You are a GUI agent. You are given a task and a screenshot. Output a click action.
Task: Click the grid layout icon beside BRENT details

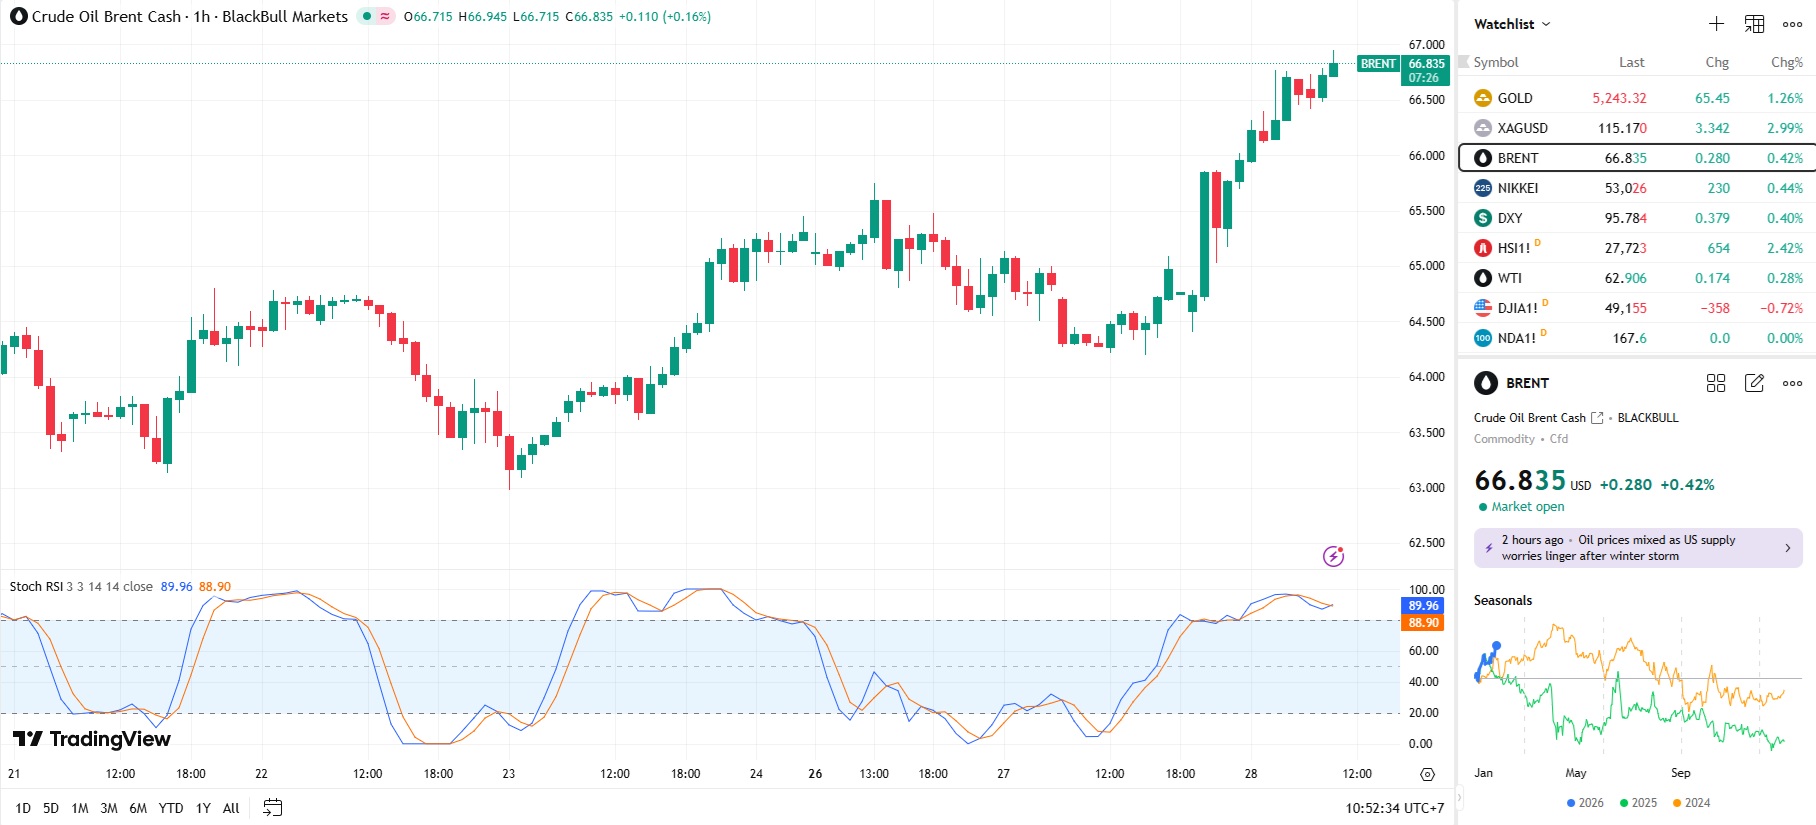point(1716,383)
